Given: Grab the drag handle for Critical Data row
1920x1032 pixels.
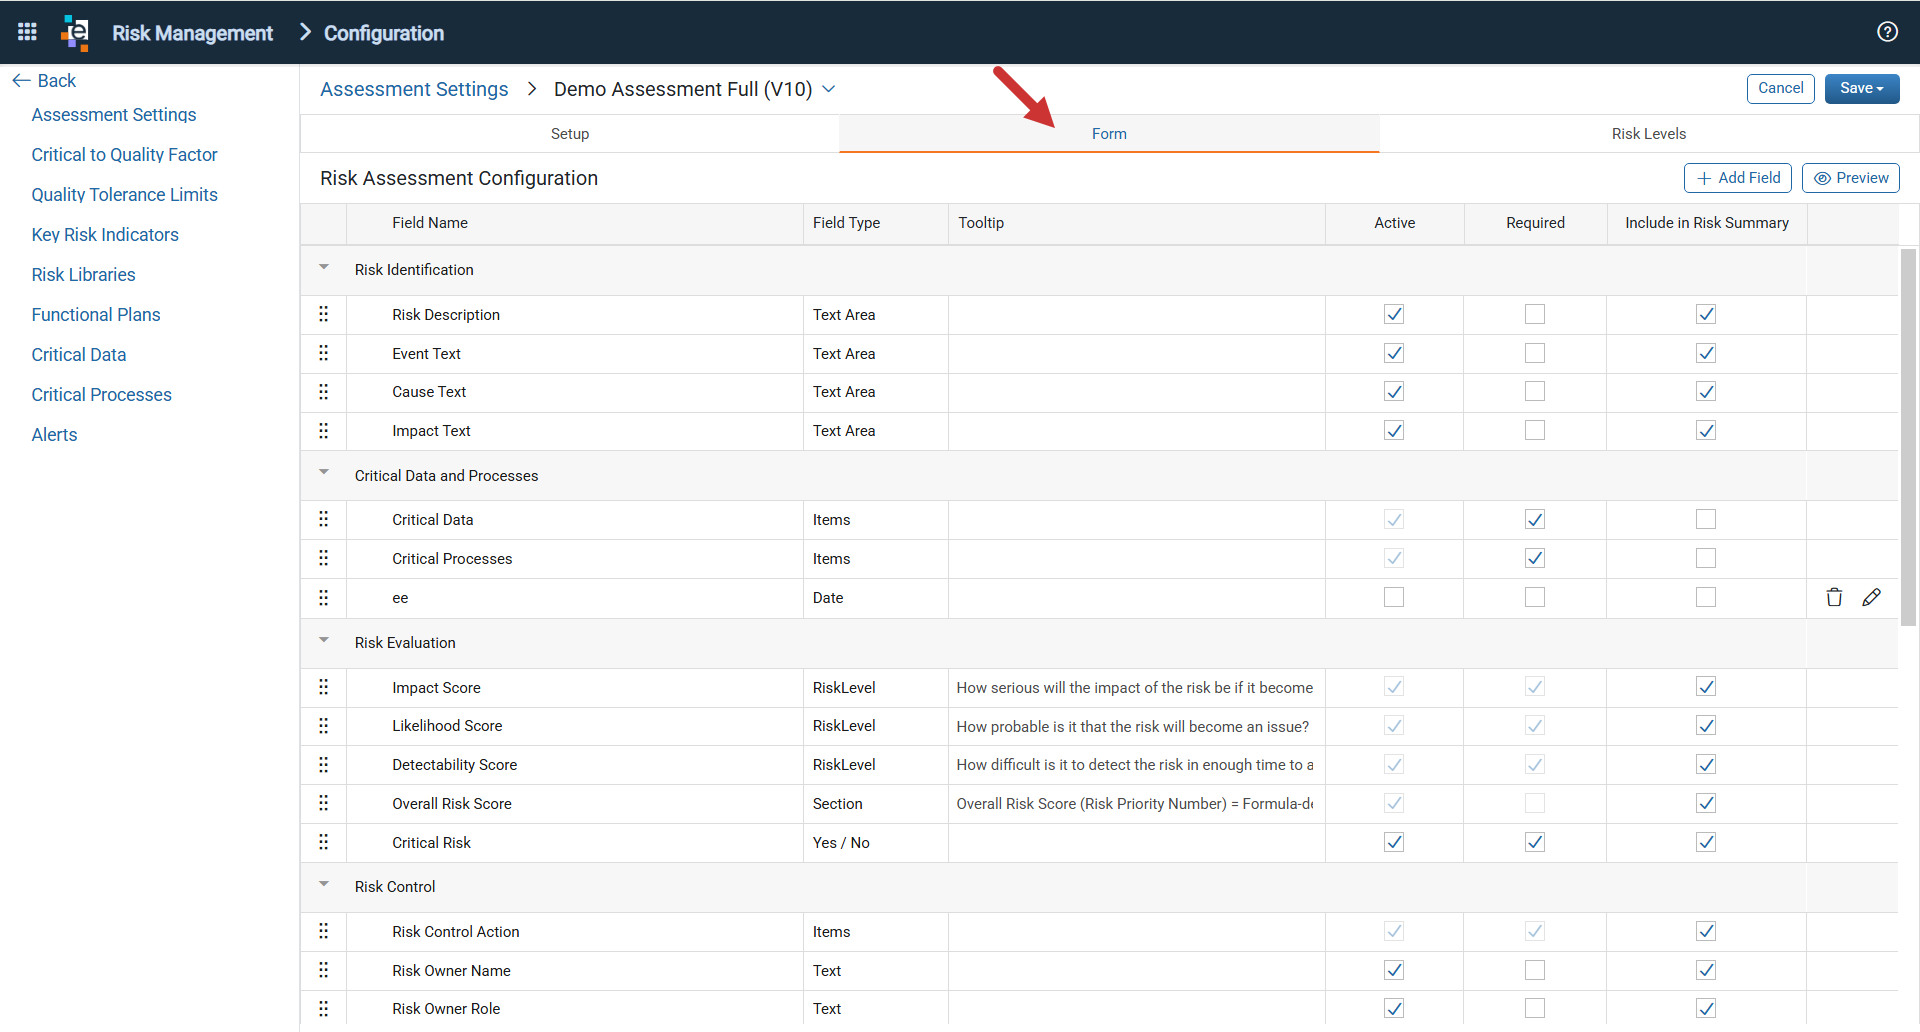Looking at the screenshot, I should [x=323, y=519].
